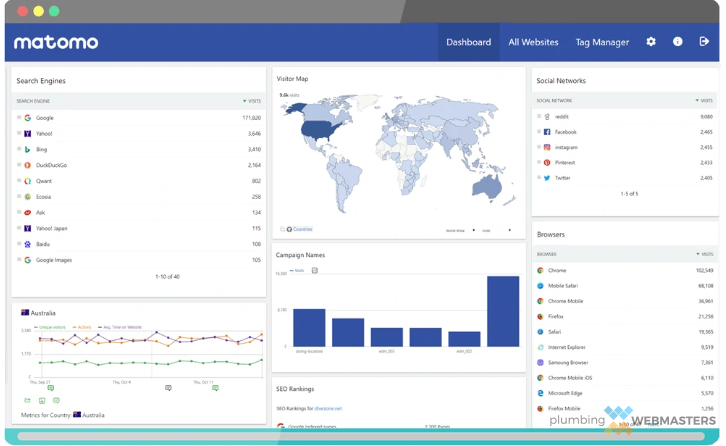Click the Australia flag icon in widget title
The image size is (726, 446).
25,313
